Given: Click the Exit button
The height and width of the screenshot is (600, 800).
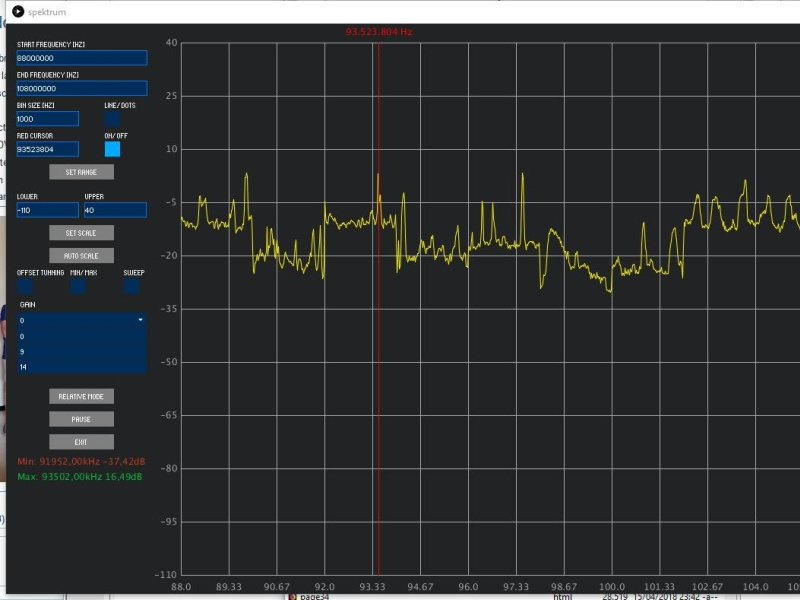Looking at the screenshot, I should (81, 442).
